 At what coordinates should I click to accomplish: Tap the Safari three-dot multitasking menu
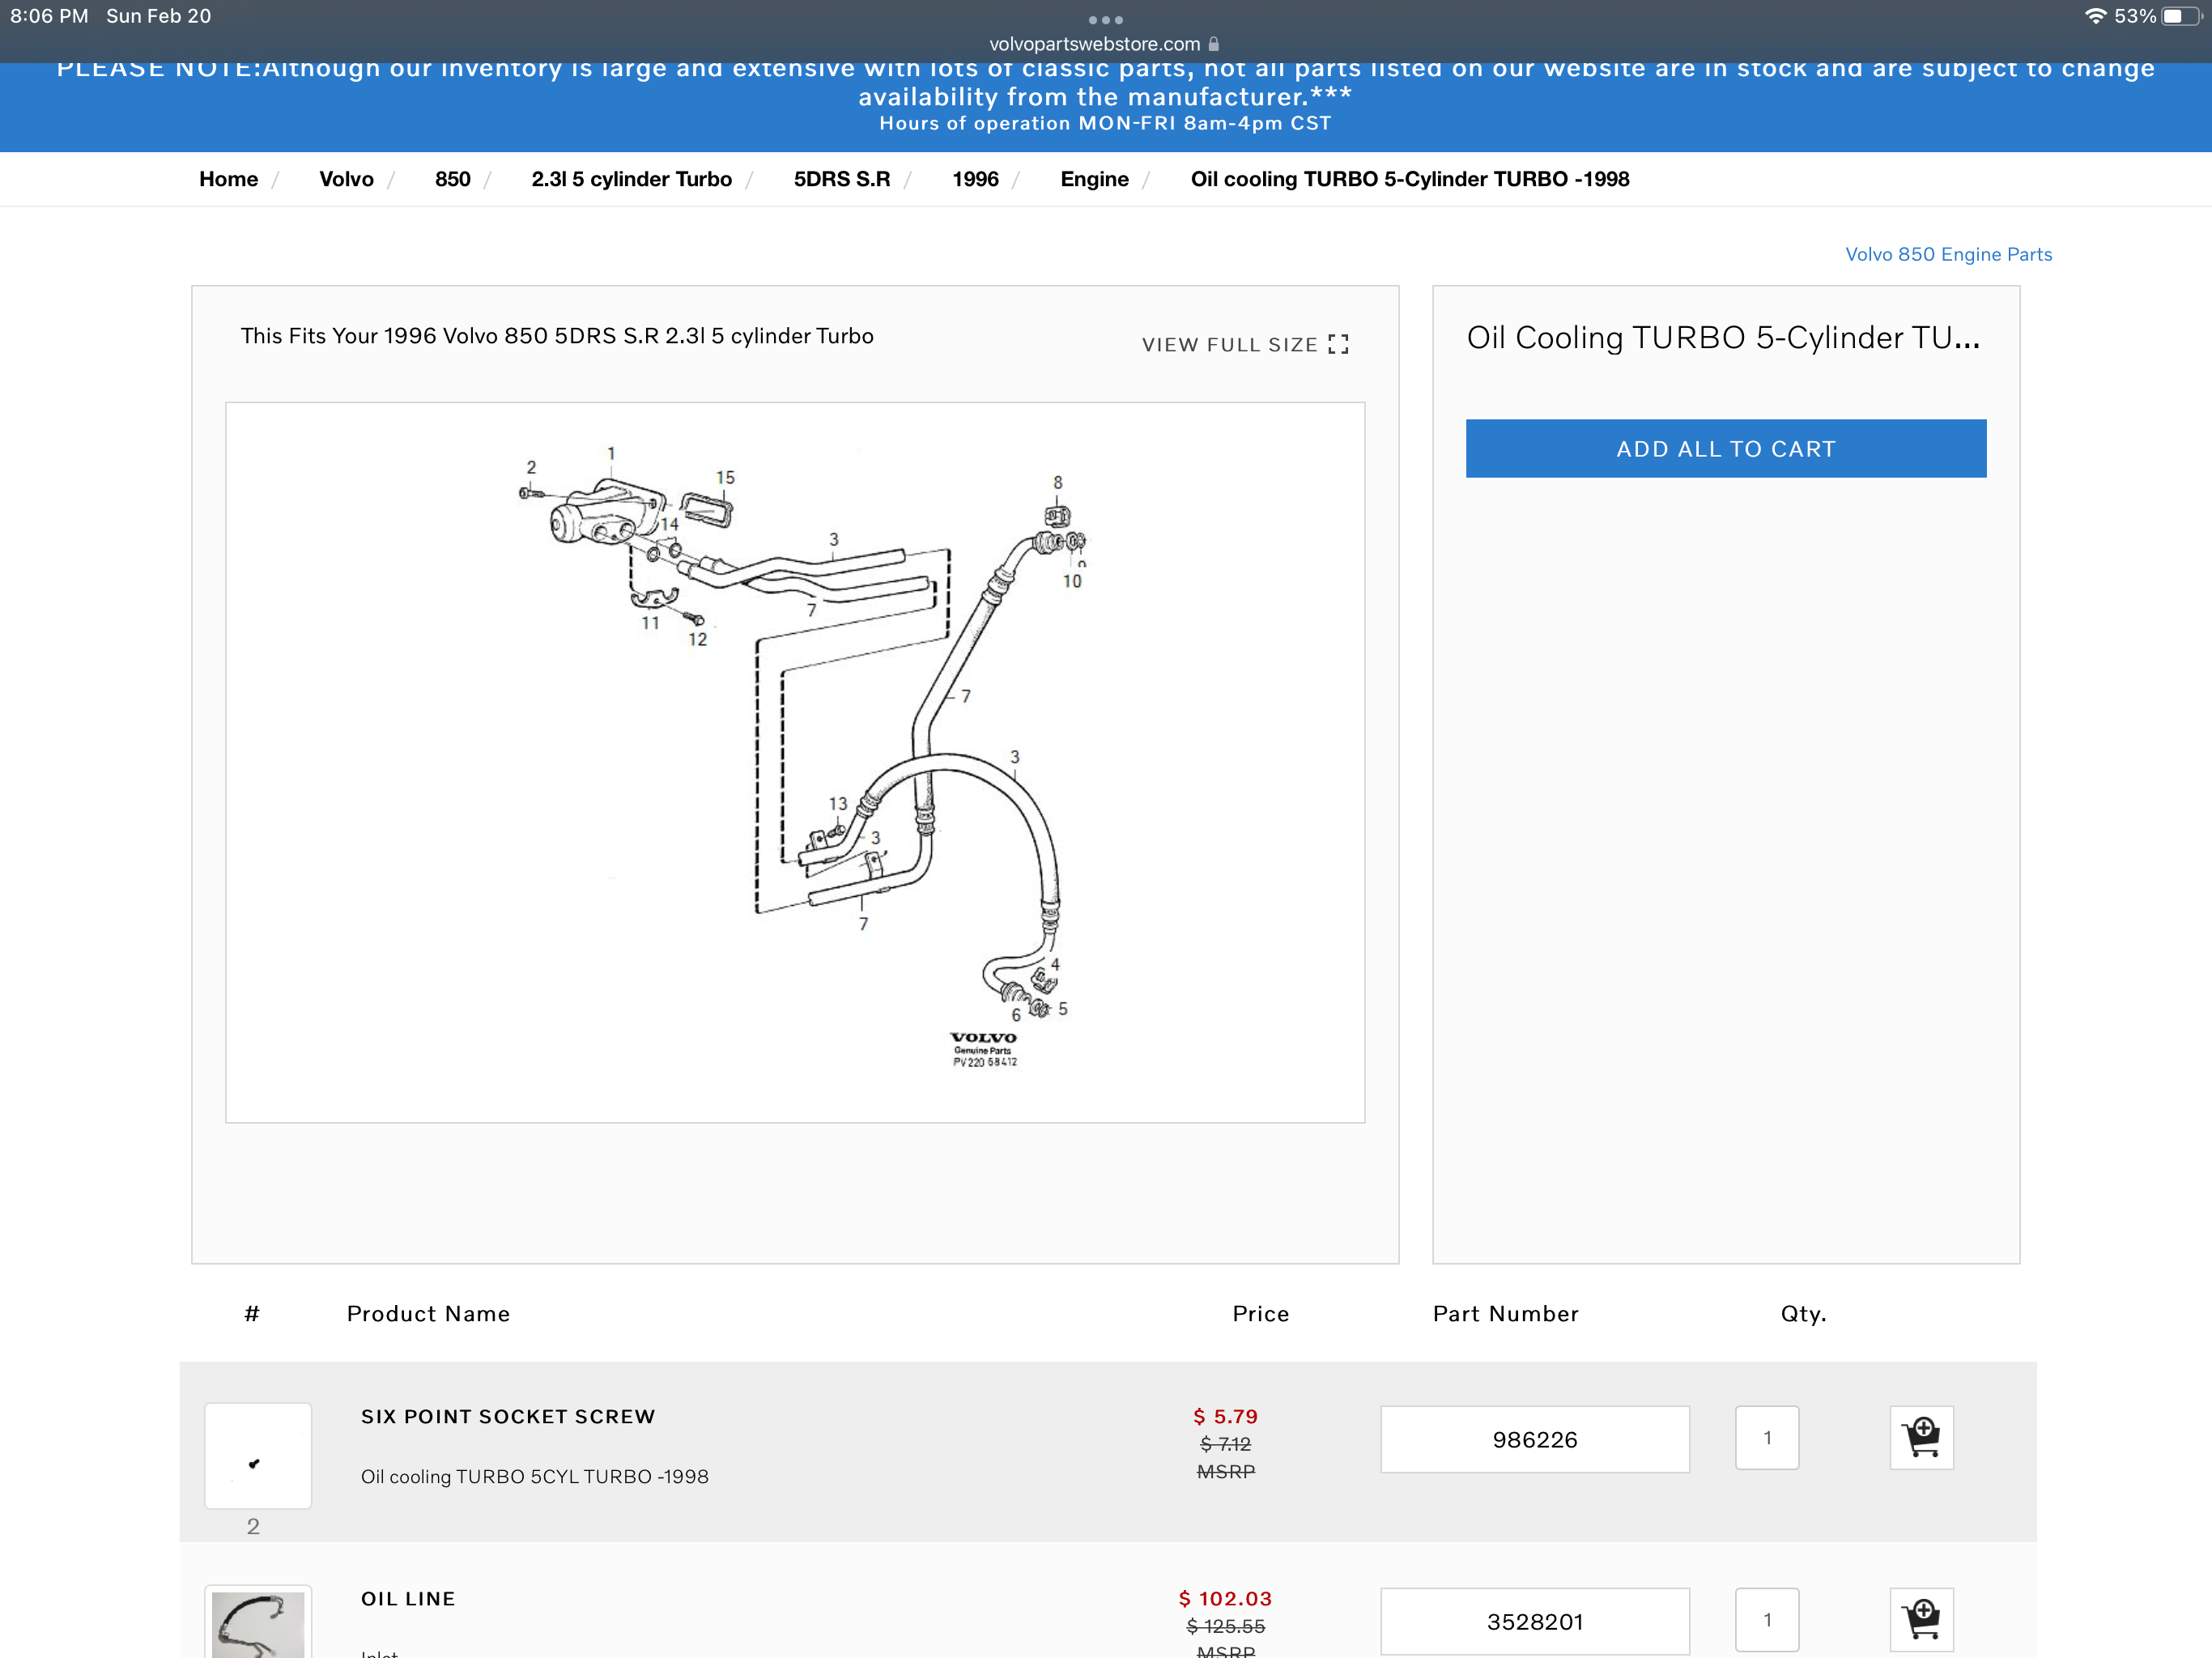(x=1105, y=20)
